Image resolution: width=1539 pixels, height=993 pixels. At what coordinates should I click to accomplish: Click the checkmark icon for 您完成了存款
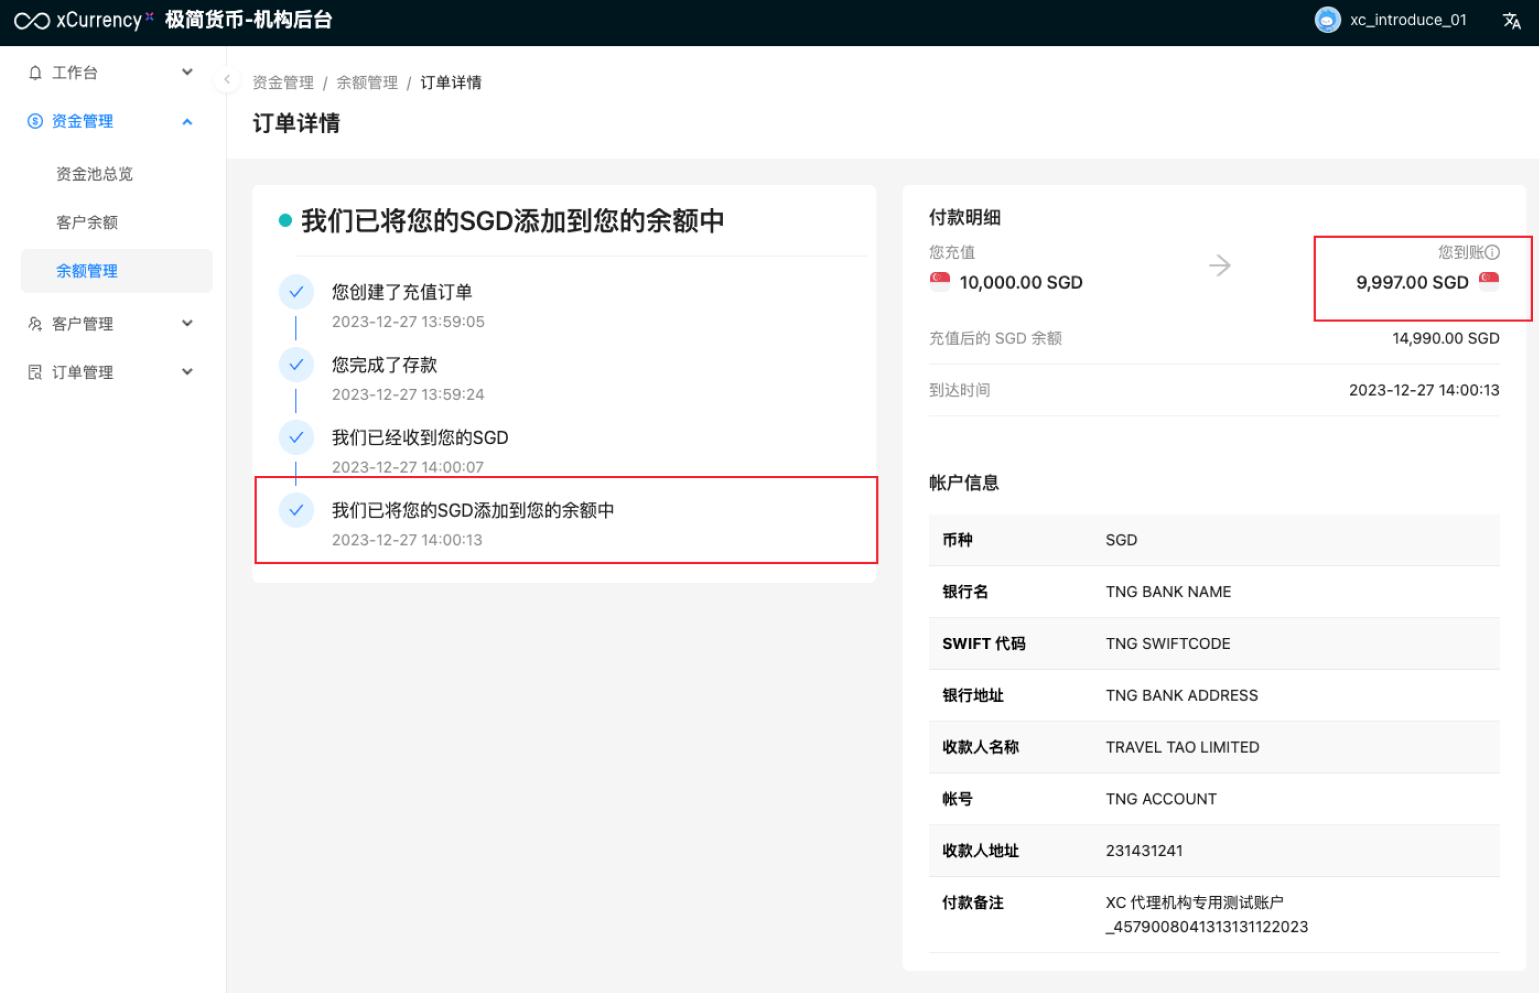click(296, 365)
